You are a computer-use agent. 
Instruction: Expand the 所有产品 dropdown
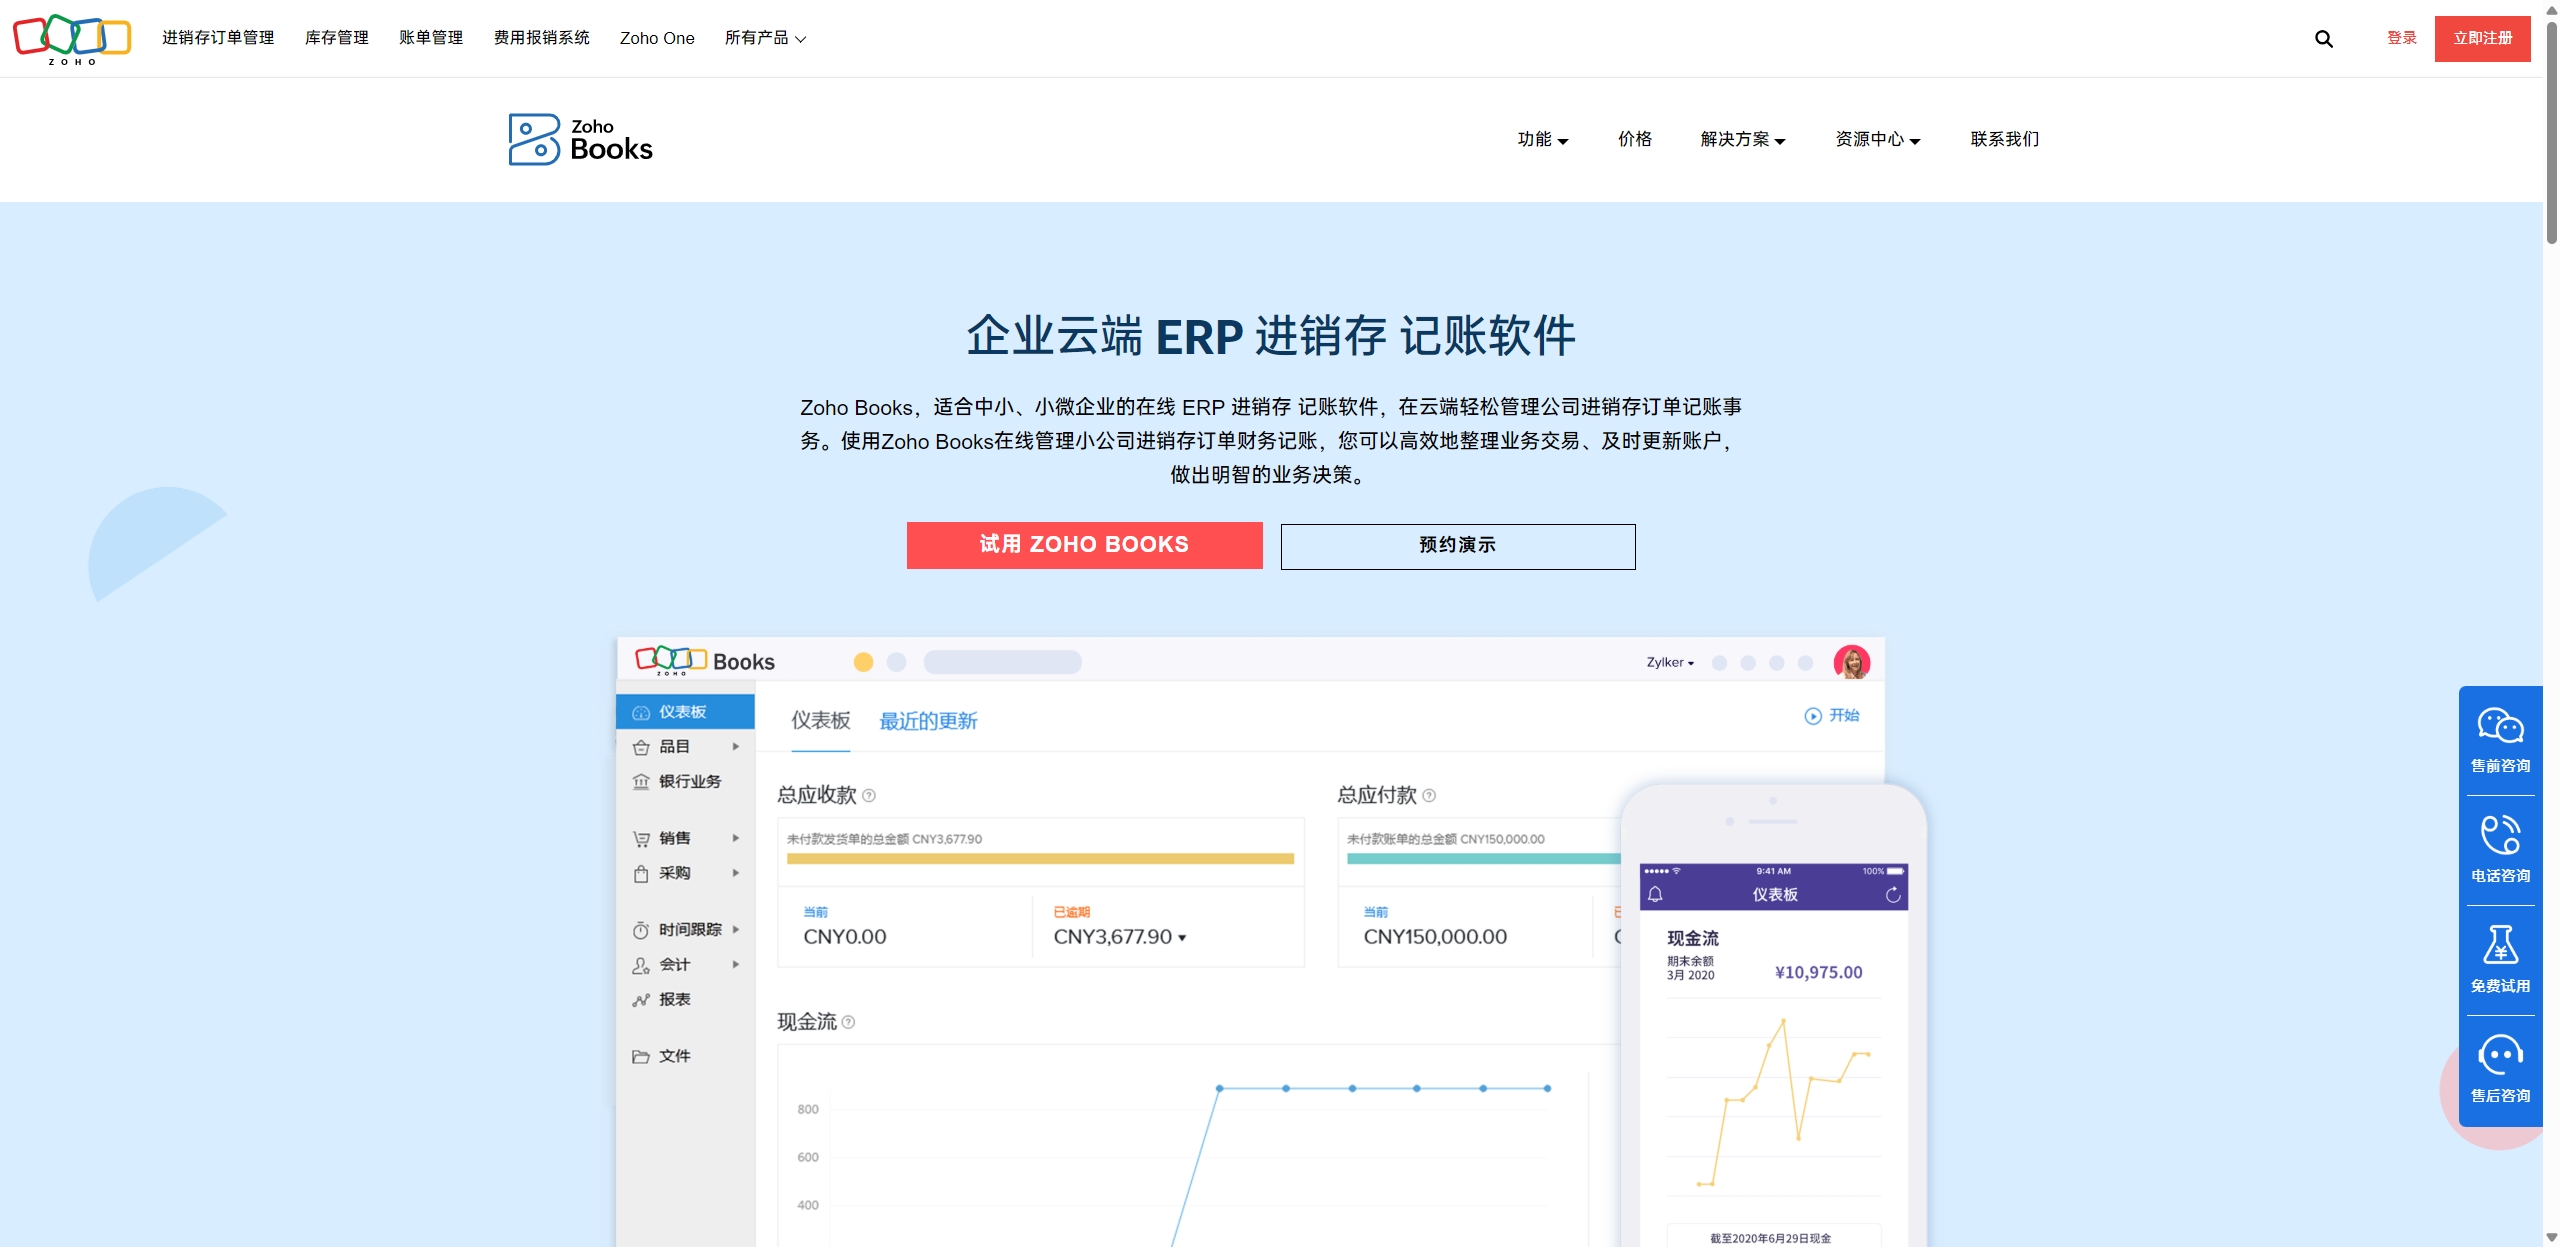click(x=765, y=38)
